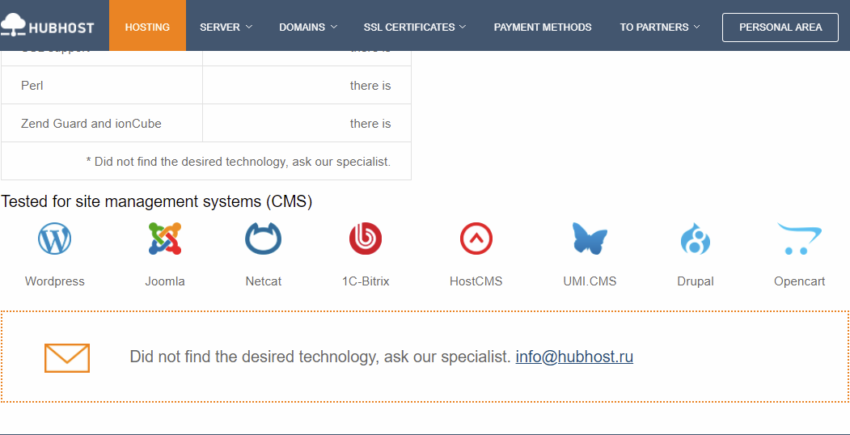
Task: Expand the Domains dropdown chevron
Action: tap(334, 27)
